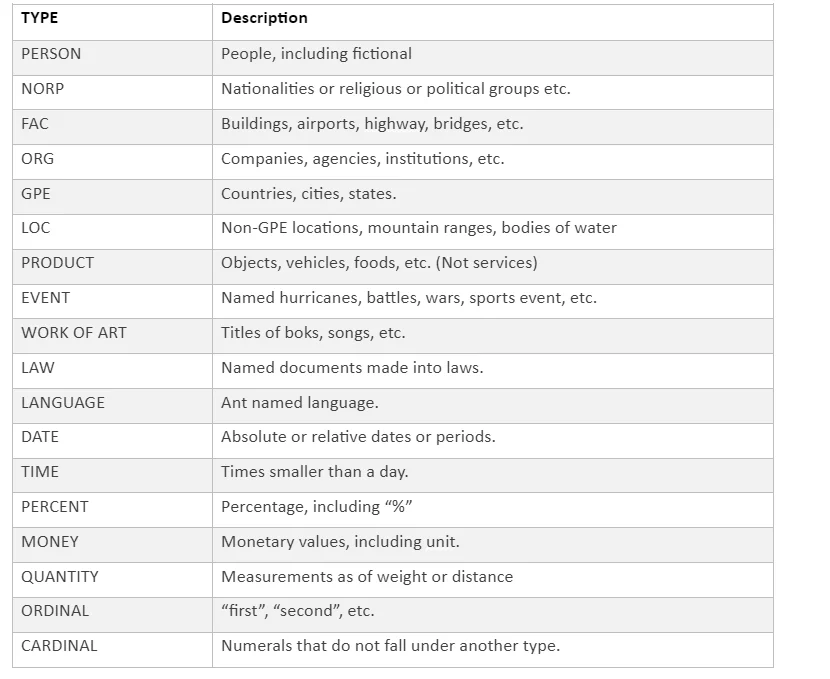Select the TIME type cell
Screen dimensions: 830x679
(40, 472)
